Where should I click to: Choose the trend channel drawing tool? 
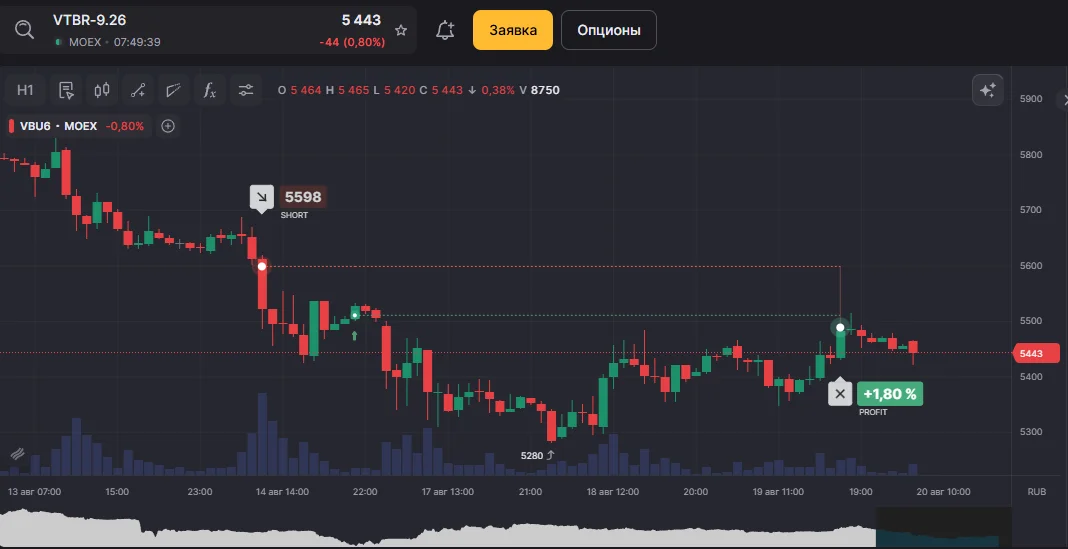[x=174, y=90]
